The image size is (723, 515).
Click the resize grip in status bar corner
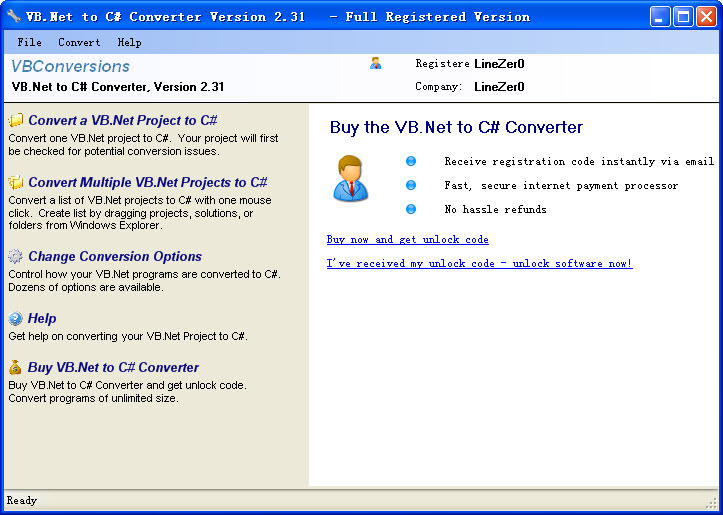[711, 502]
